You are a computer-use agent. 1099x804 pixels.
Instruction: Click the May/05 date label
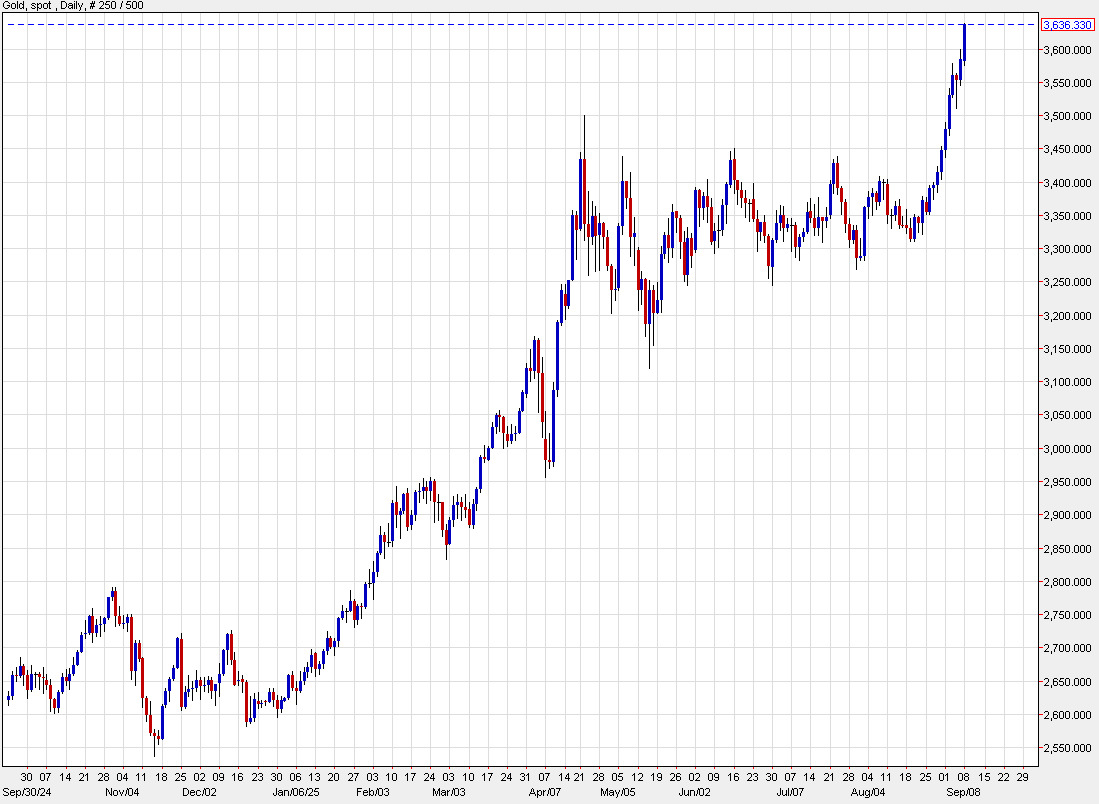tap(617, 792)
